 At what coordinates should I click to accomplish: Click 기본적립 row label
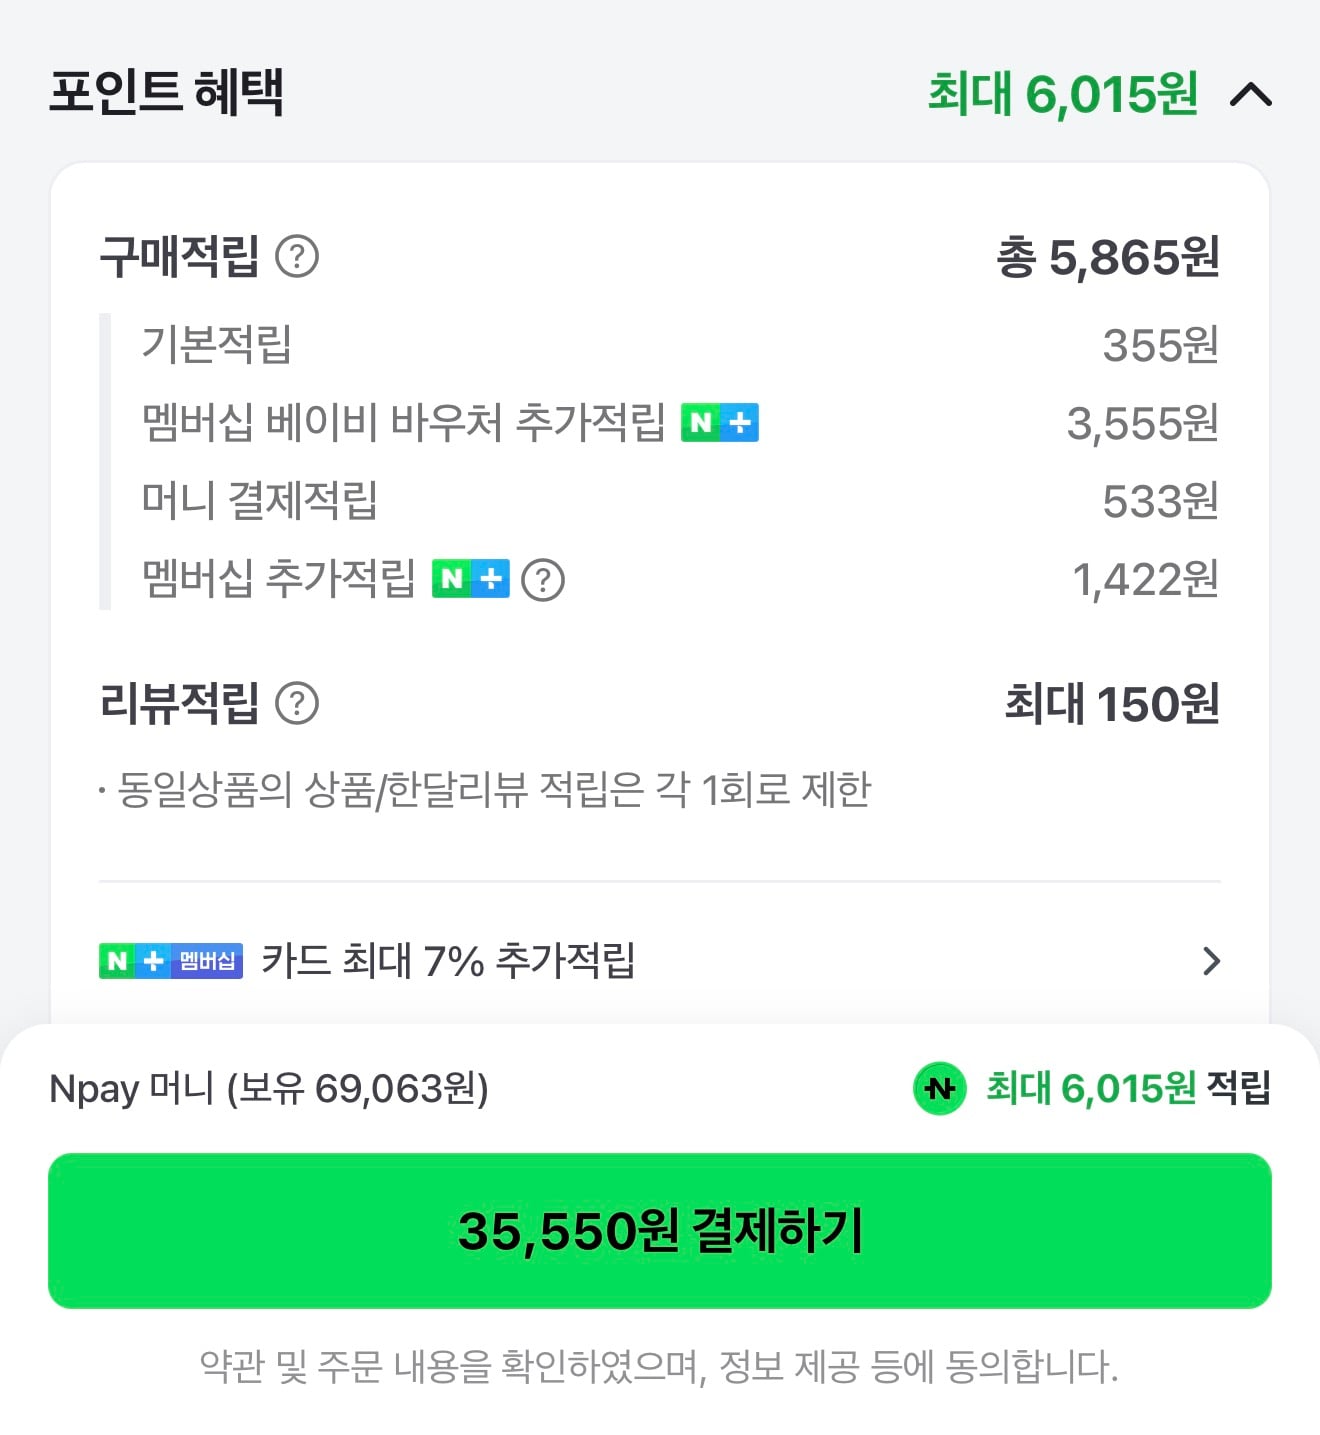point(216,344)
